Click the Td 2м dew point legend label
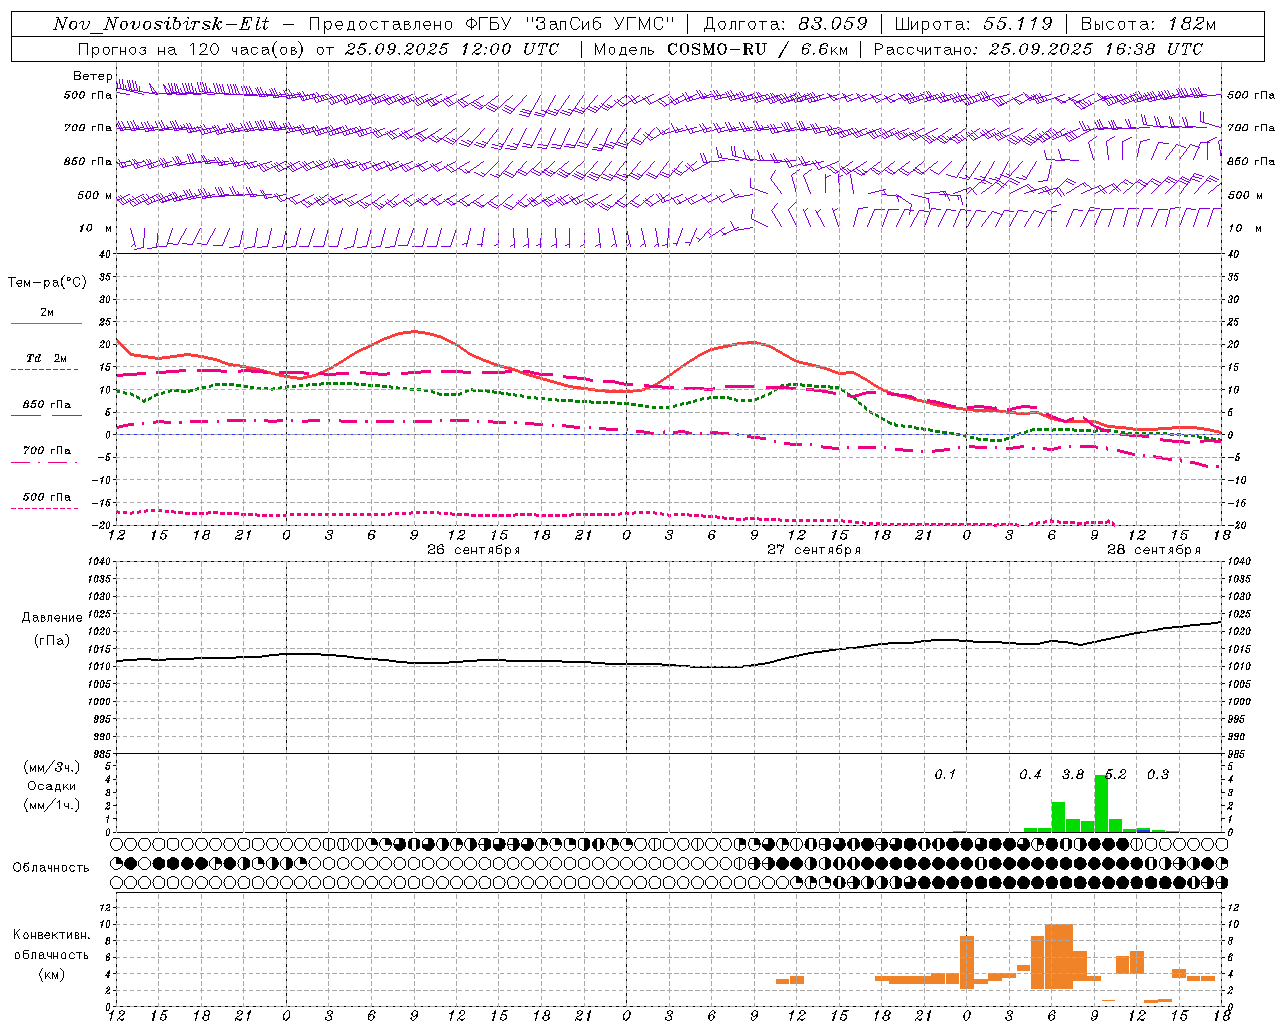The height and width of the screenshot is (1024, 1280). click(x=47, y=358)
